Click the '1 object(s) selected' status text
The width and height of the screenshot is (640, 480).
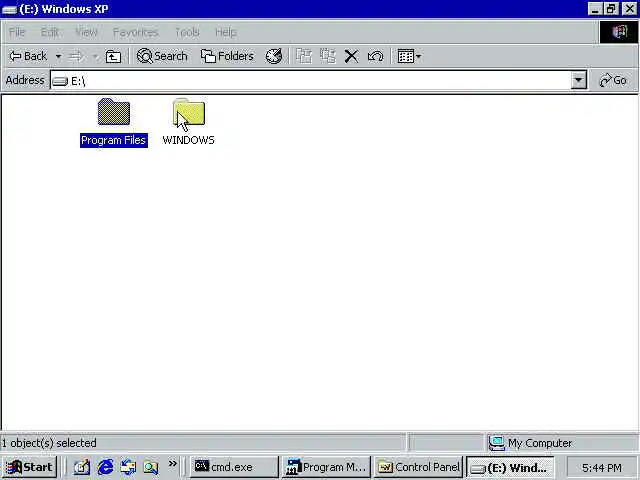coord(49,443)
